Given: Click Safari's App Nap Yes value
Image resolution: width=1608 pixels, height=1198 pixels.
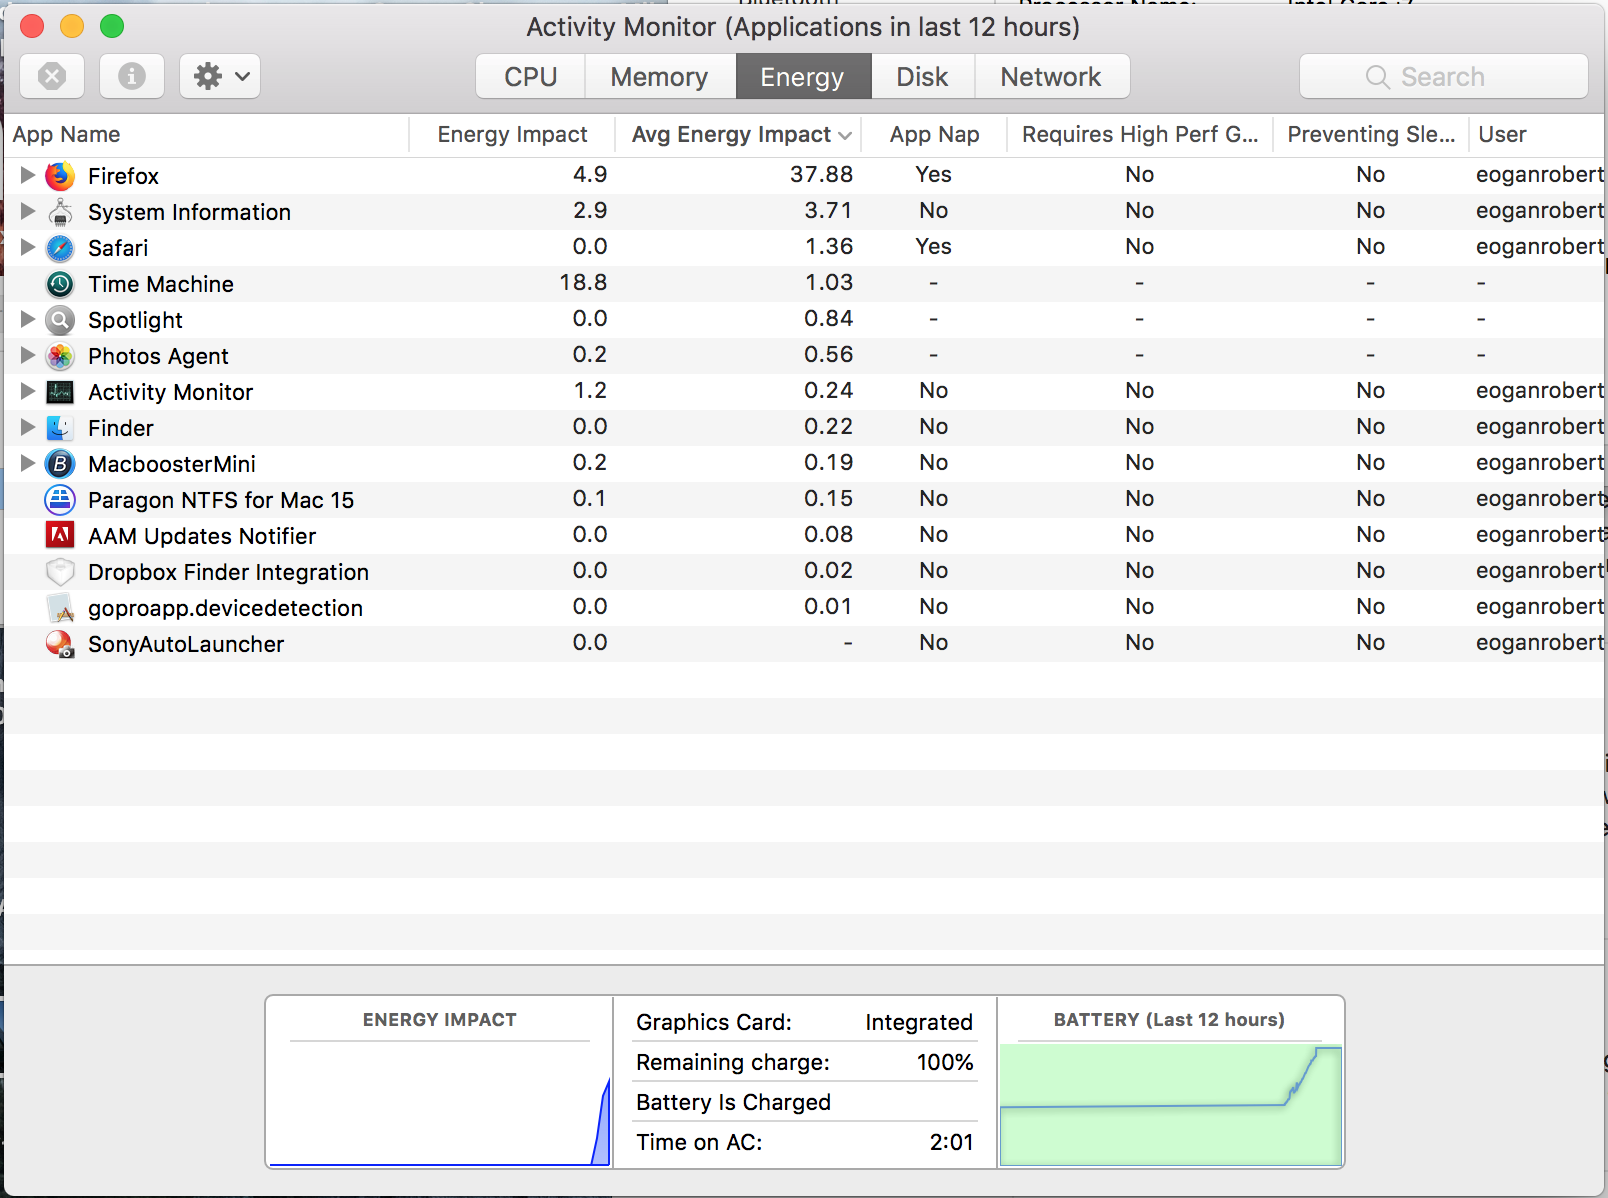Looking at the screenshot, I should tap(933, 247).
